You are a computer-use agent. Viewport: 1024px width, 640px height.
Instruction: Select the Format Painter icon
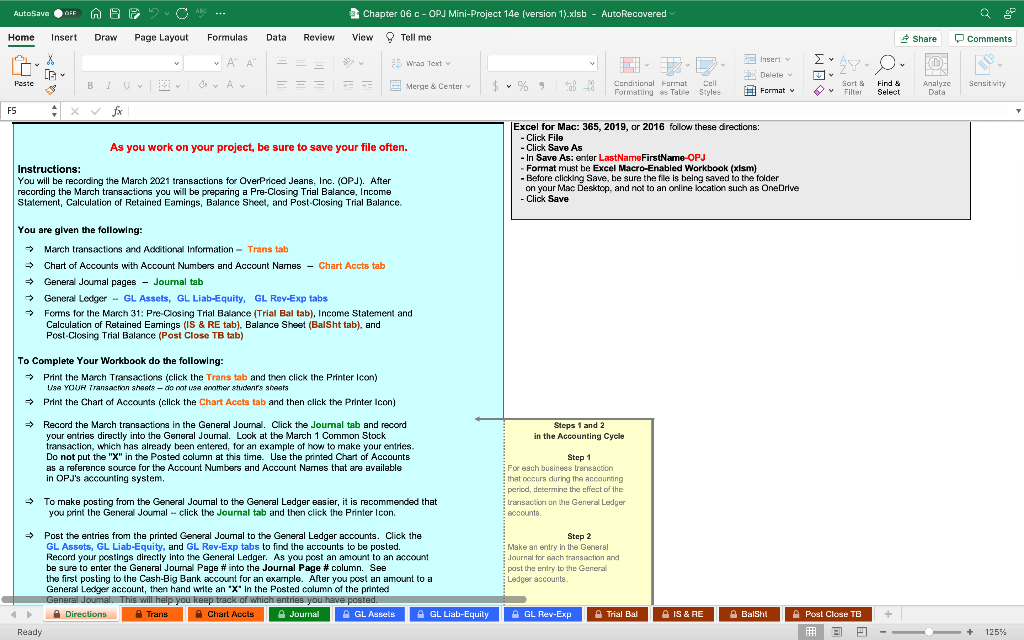click(x=50, y=89)
